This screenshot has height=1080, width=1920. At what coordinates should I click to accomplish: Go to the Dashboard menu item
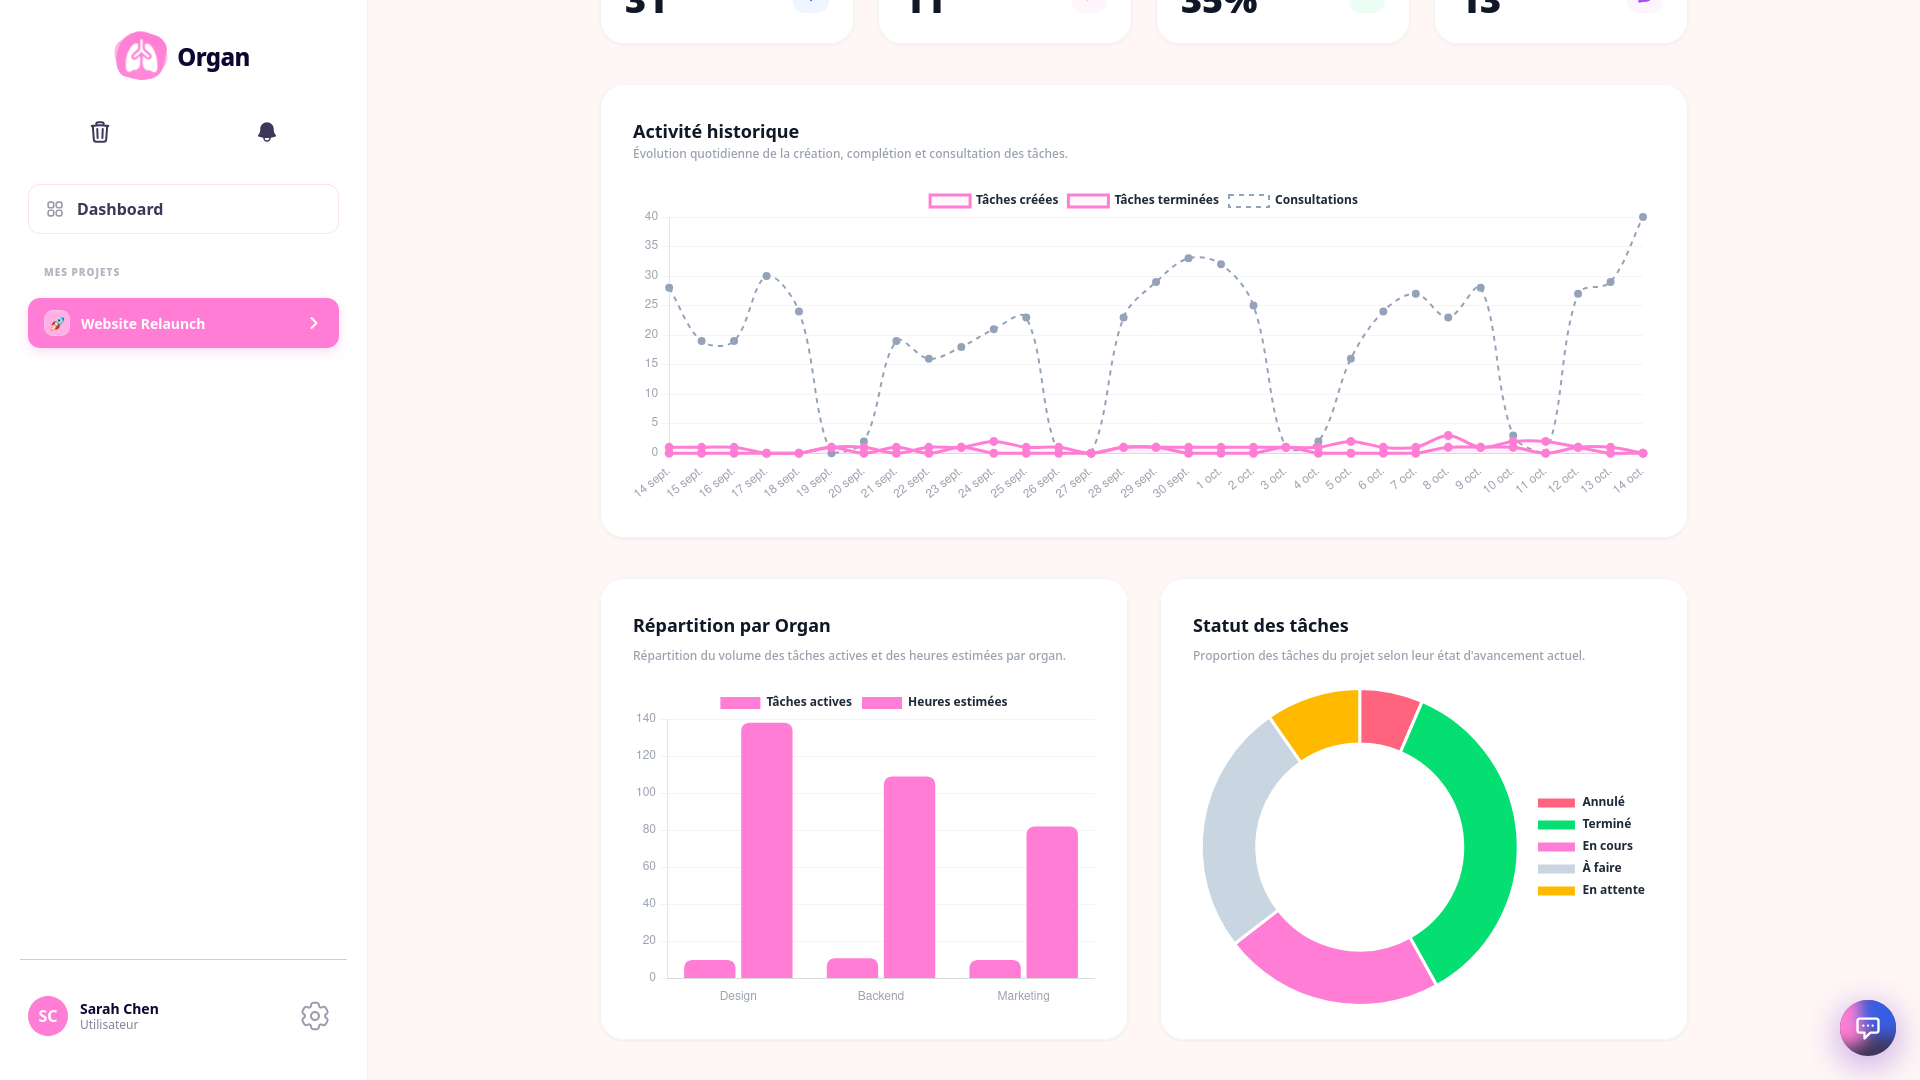tap(183, 209)
